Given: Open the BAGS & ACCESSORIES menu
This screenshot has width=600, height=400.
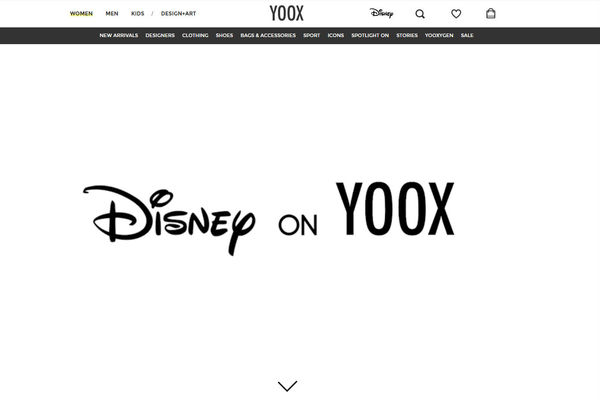Looking at the screenshot, I should pos(268,36).
